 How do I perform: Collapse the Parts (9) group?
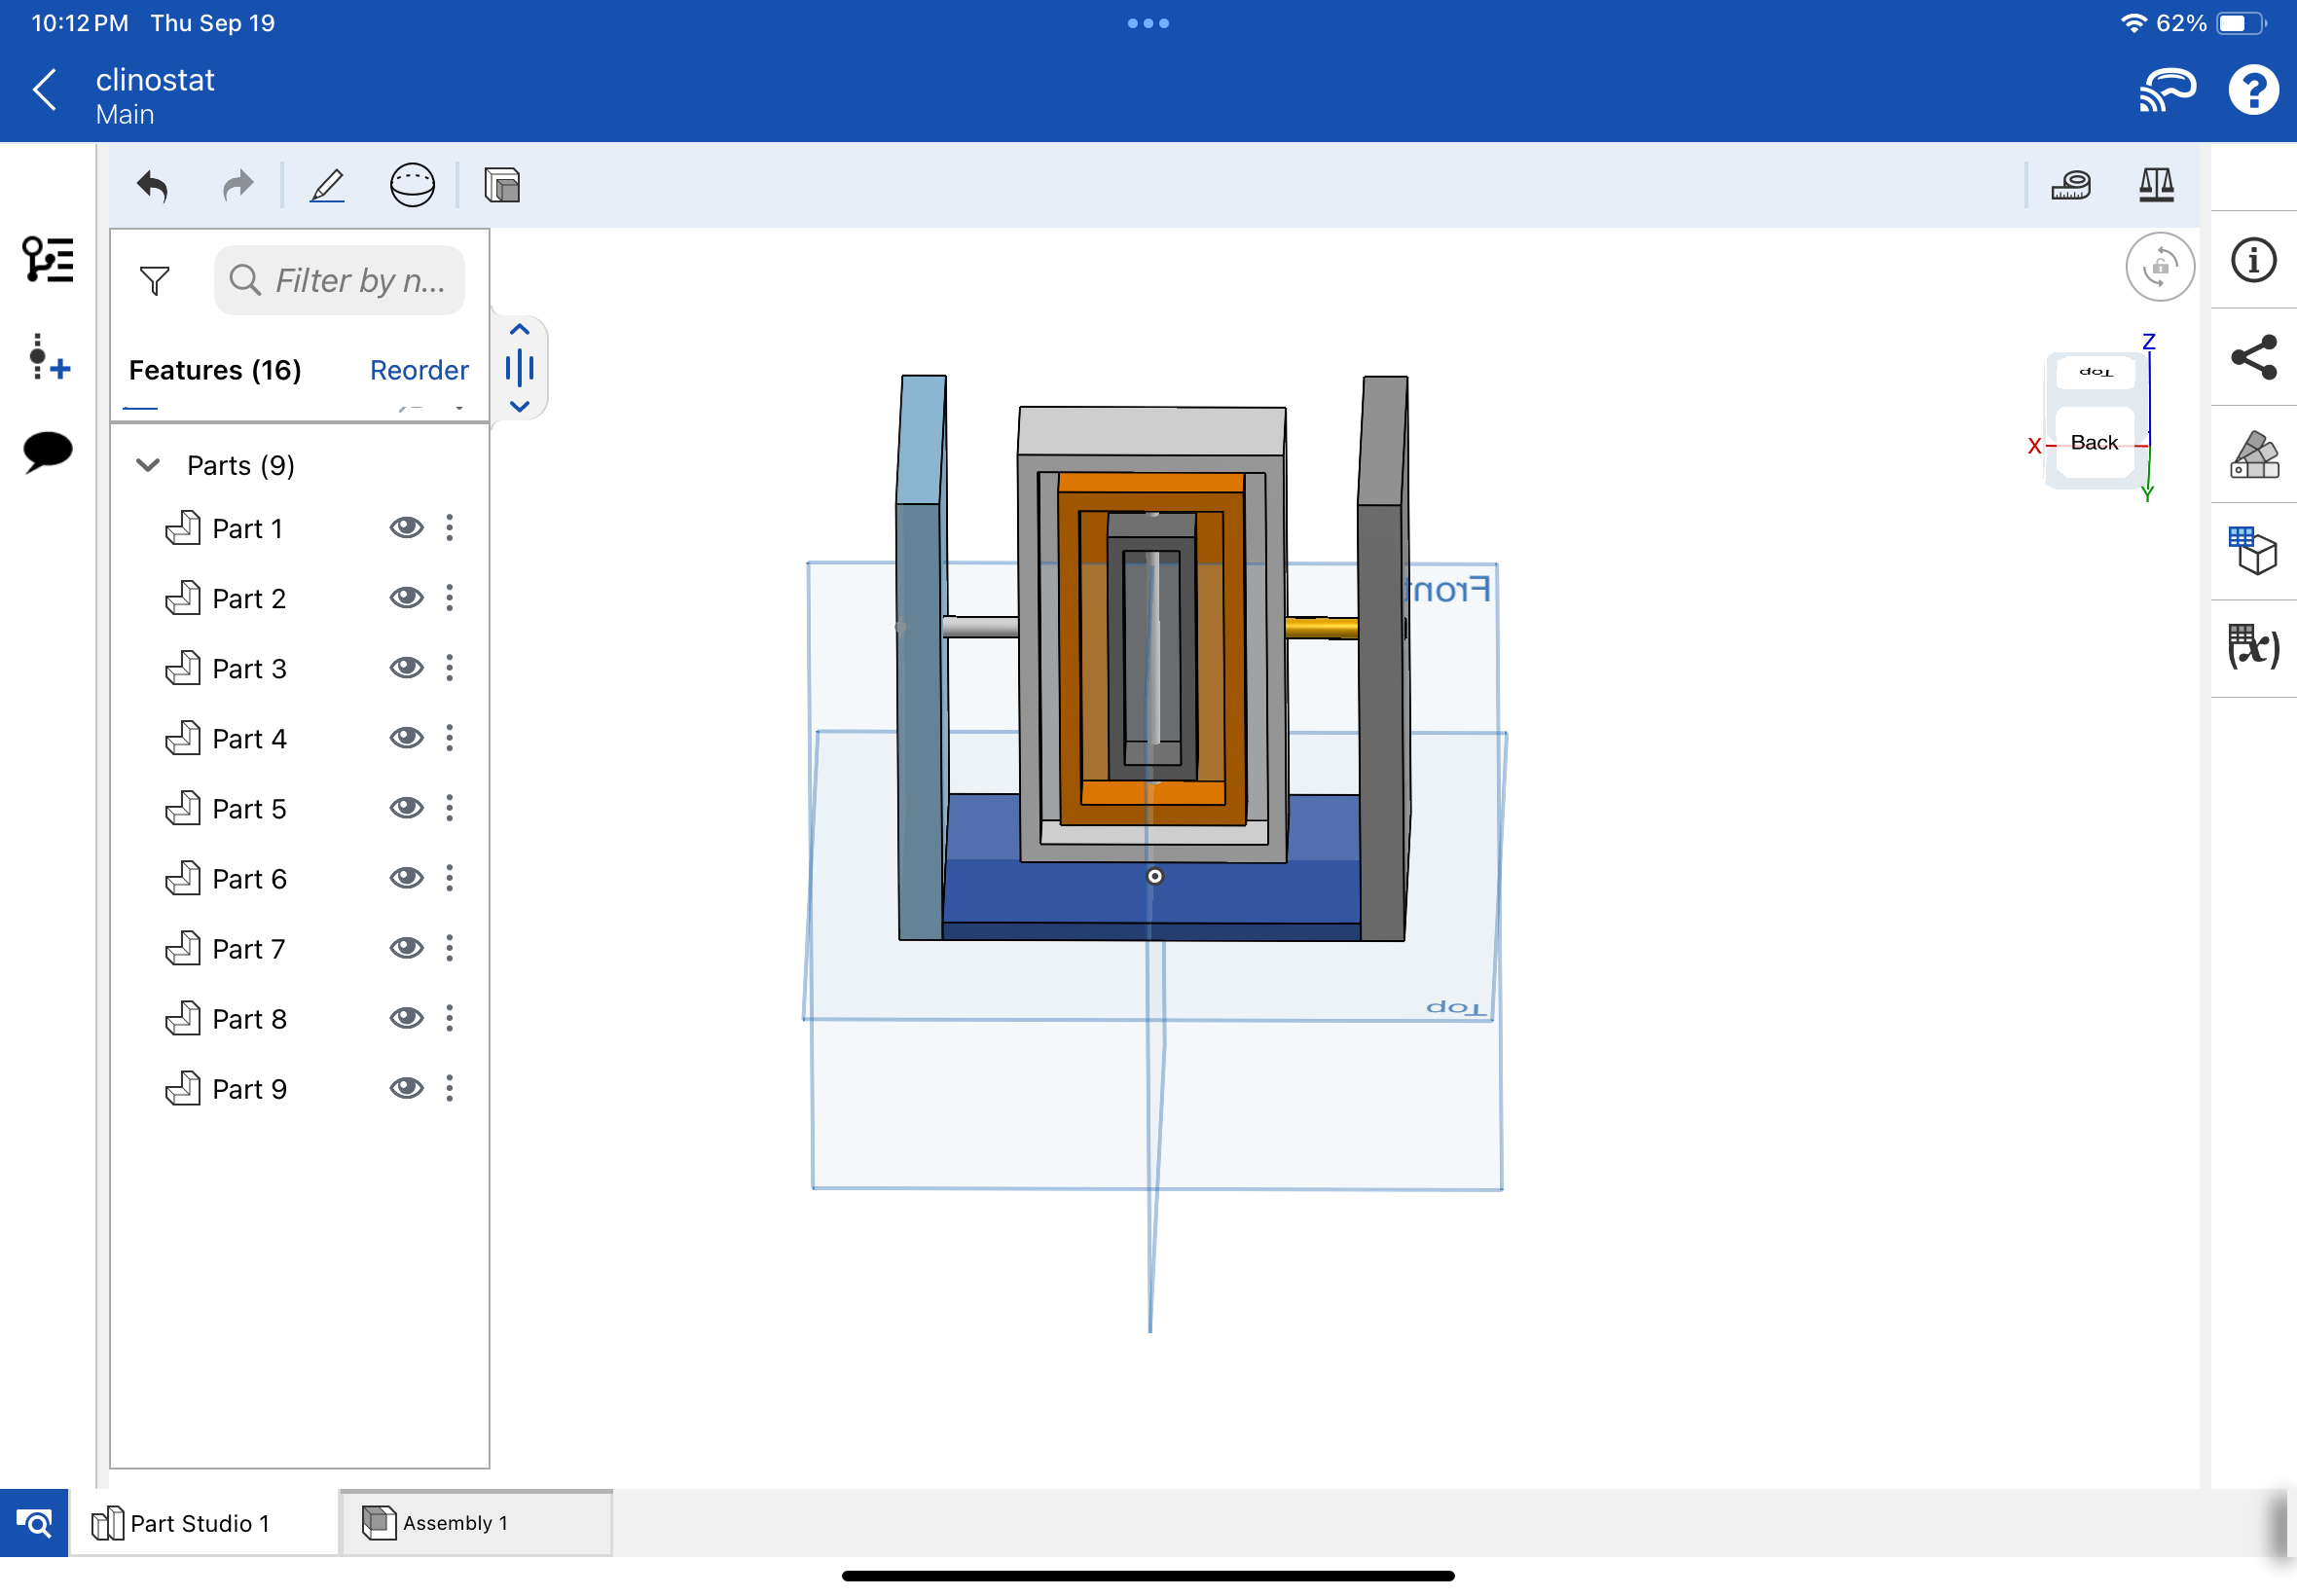click(148, 465)
